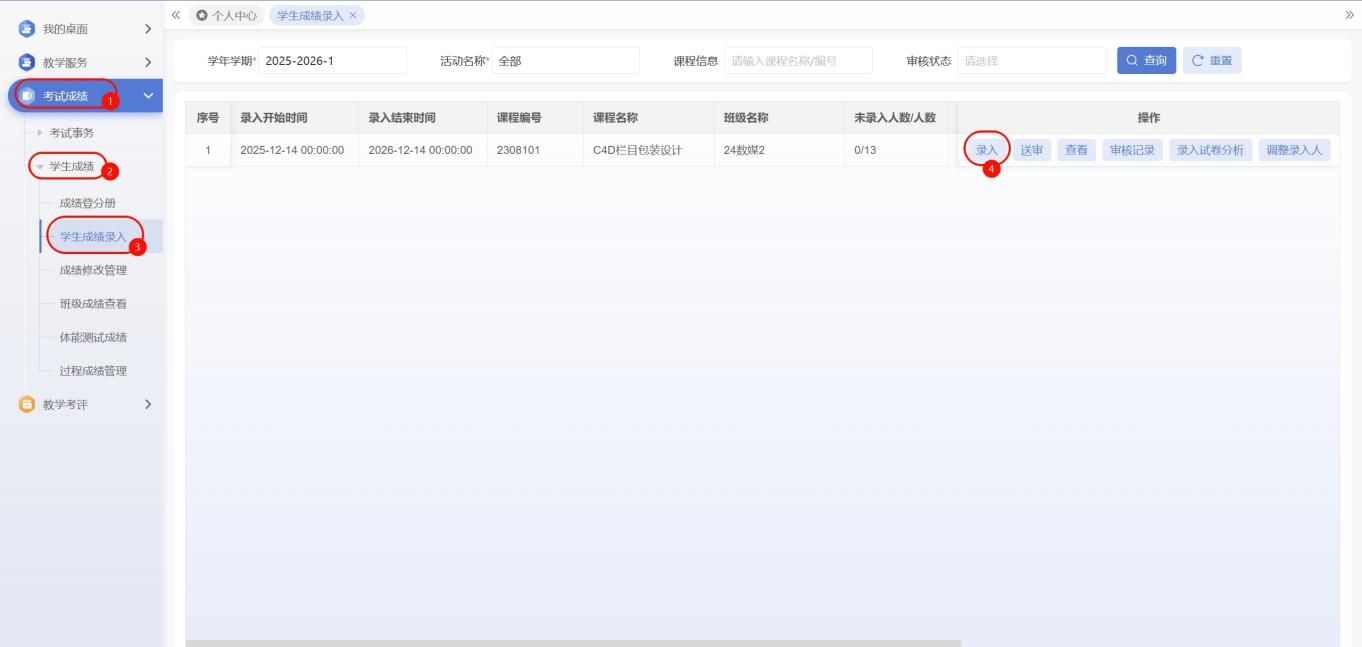Click the 教学服务 sidebar icon
Screen dimensions: 1362x647
pos(26,62)
